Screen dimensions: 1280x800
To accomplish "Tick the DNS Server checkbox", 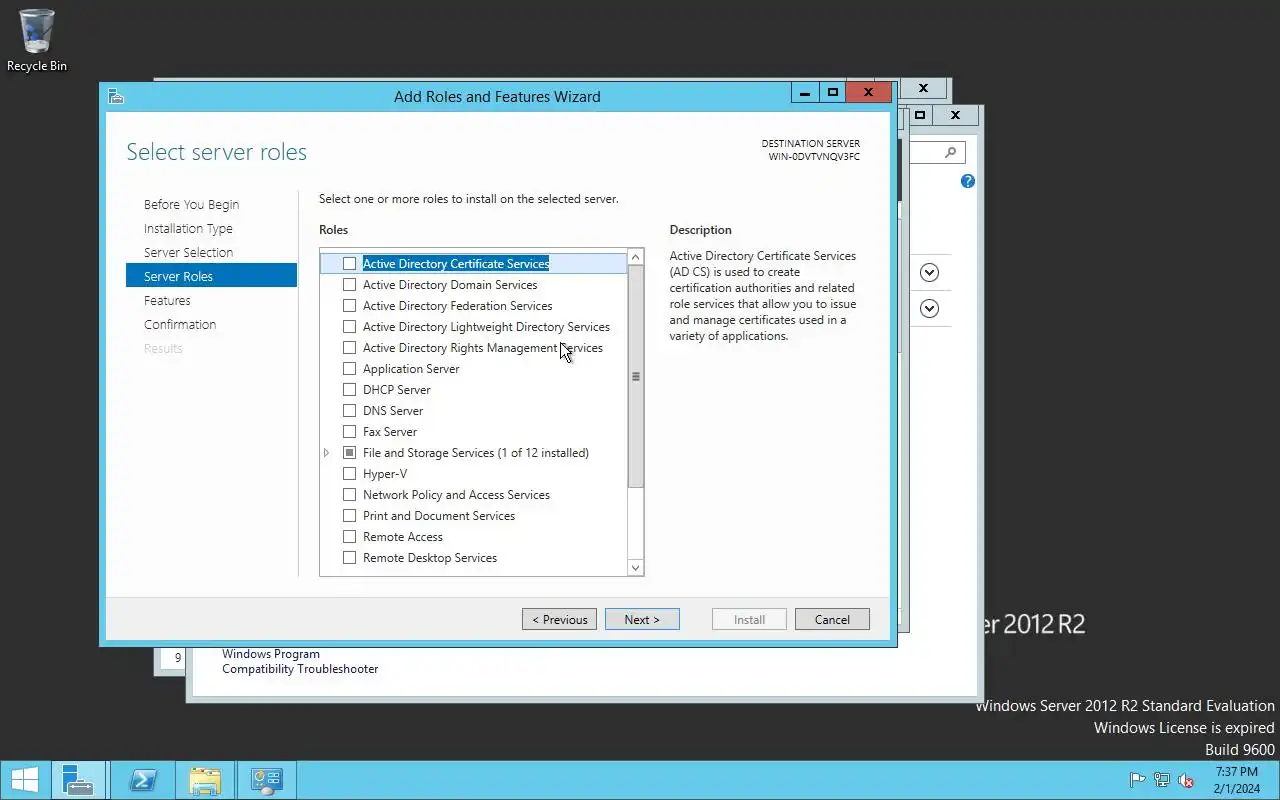I will (x=349, y=411).
